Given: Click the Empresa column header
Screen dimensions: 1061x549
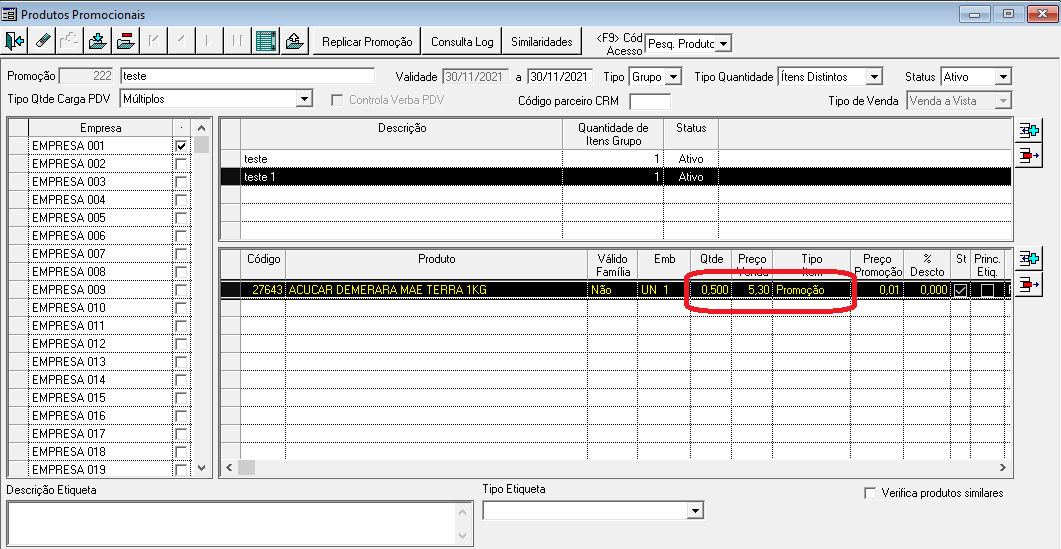Looking at the screenshot, I should point(101,127).
